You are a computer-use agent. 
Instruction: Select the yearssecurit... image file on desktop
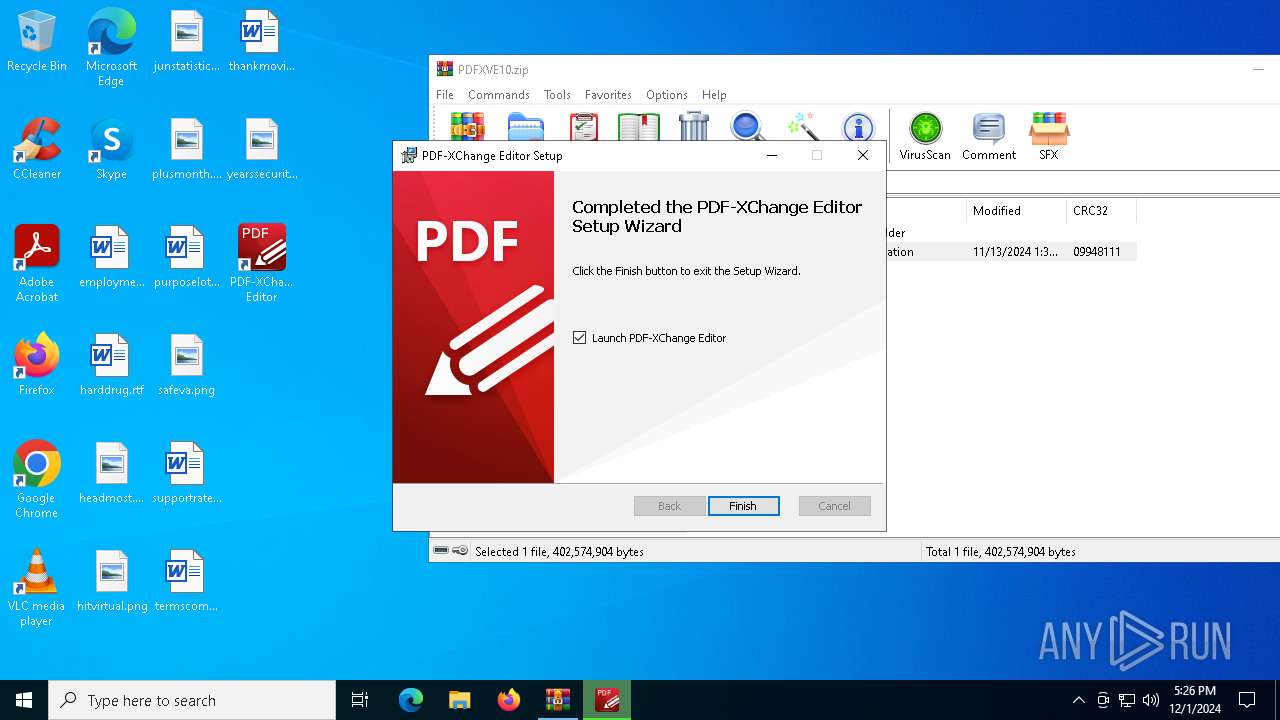(262, 149)
